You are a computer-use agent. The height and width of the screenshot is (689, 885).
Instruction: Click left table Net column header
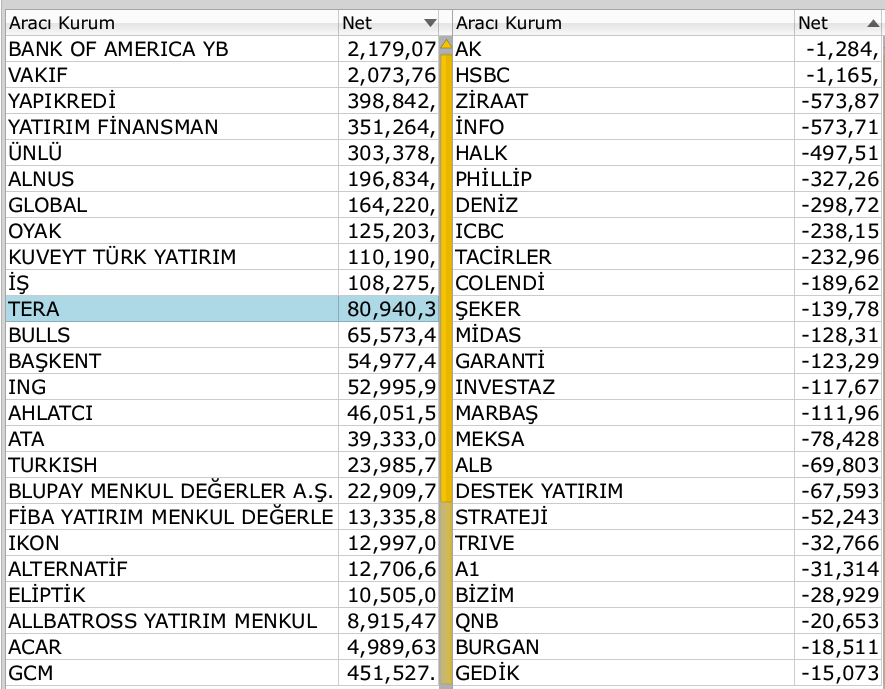click(x=388, y=23)
